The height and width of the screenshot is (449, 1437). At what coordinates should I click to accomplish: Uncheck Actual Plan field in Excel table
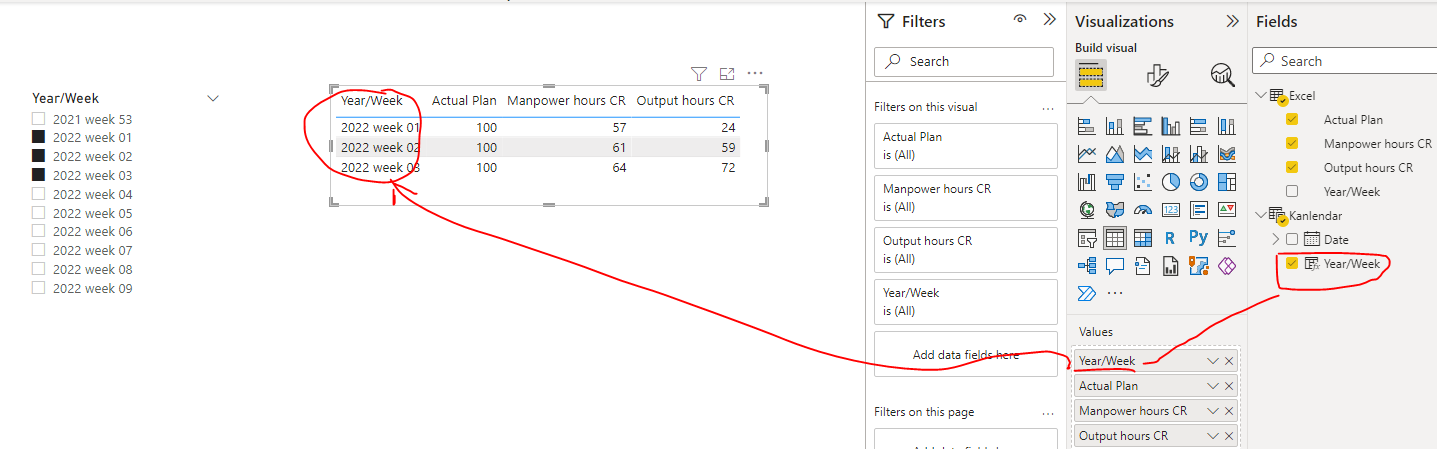[1292, 119]
